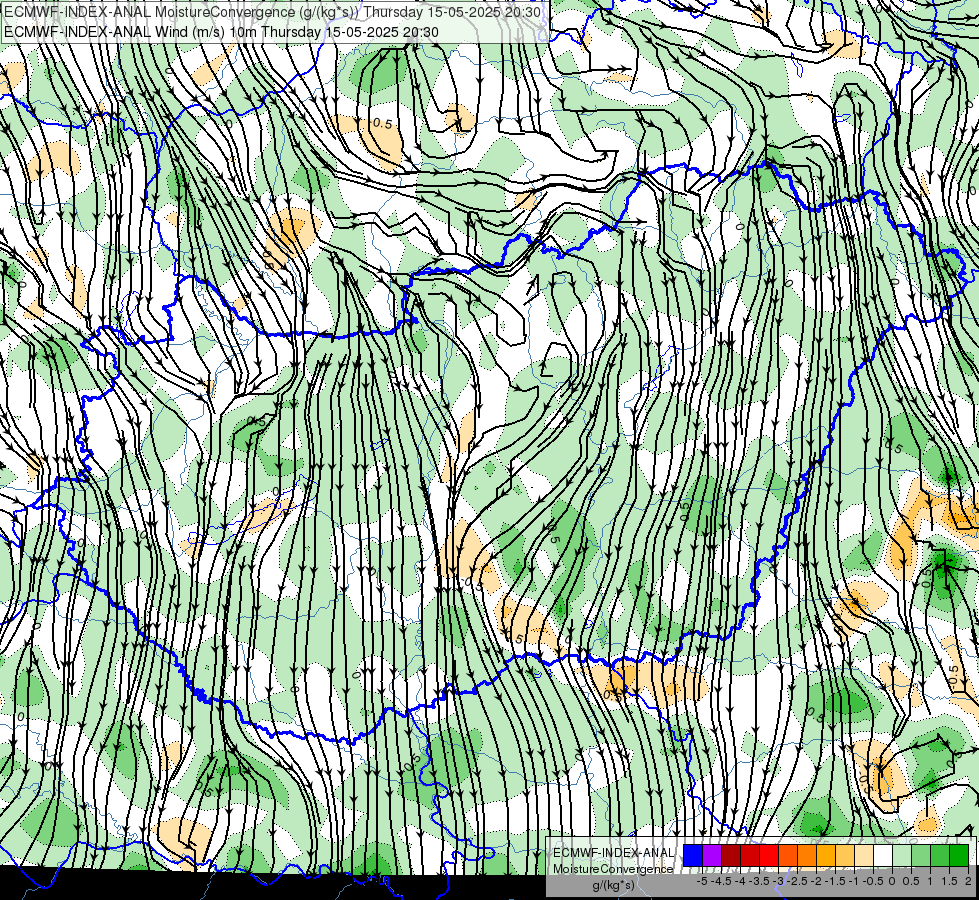The width and height of the screenshot is (979, 900).
Task: Select the dark maroon legend swatch
Action: click(x=731, y=855)
